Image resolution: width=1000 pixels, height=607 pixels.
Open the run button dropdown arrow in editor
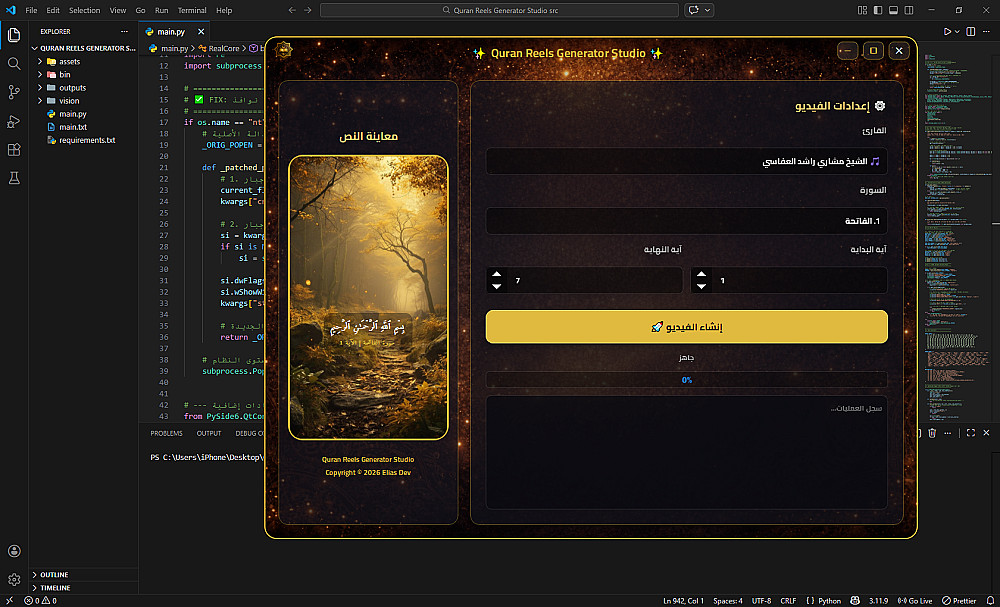tap(957, 31)
